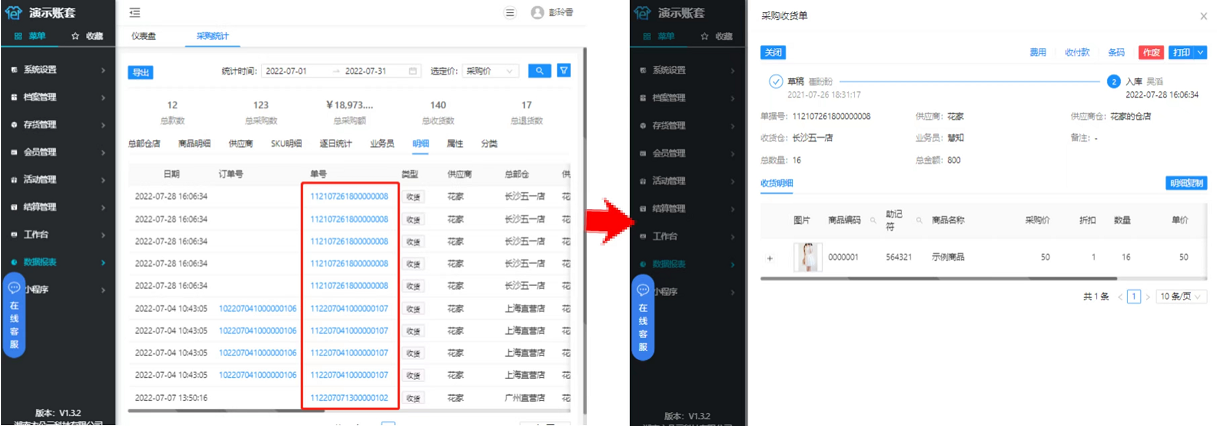Click the blue search icon button beside 采购价
The image size is (1217, 426).
539,71
